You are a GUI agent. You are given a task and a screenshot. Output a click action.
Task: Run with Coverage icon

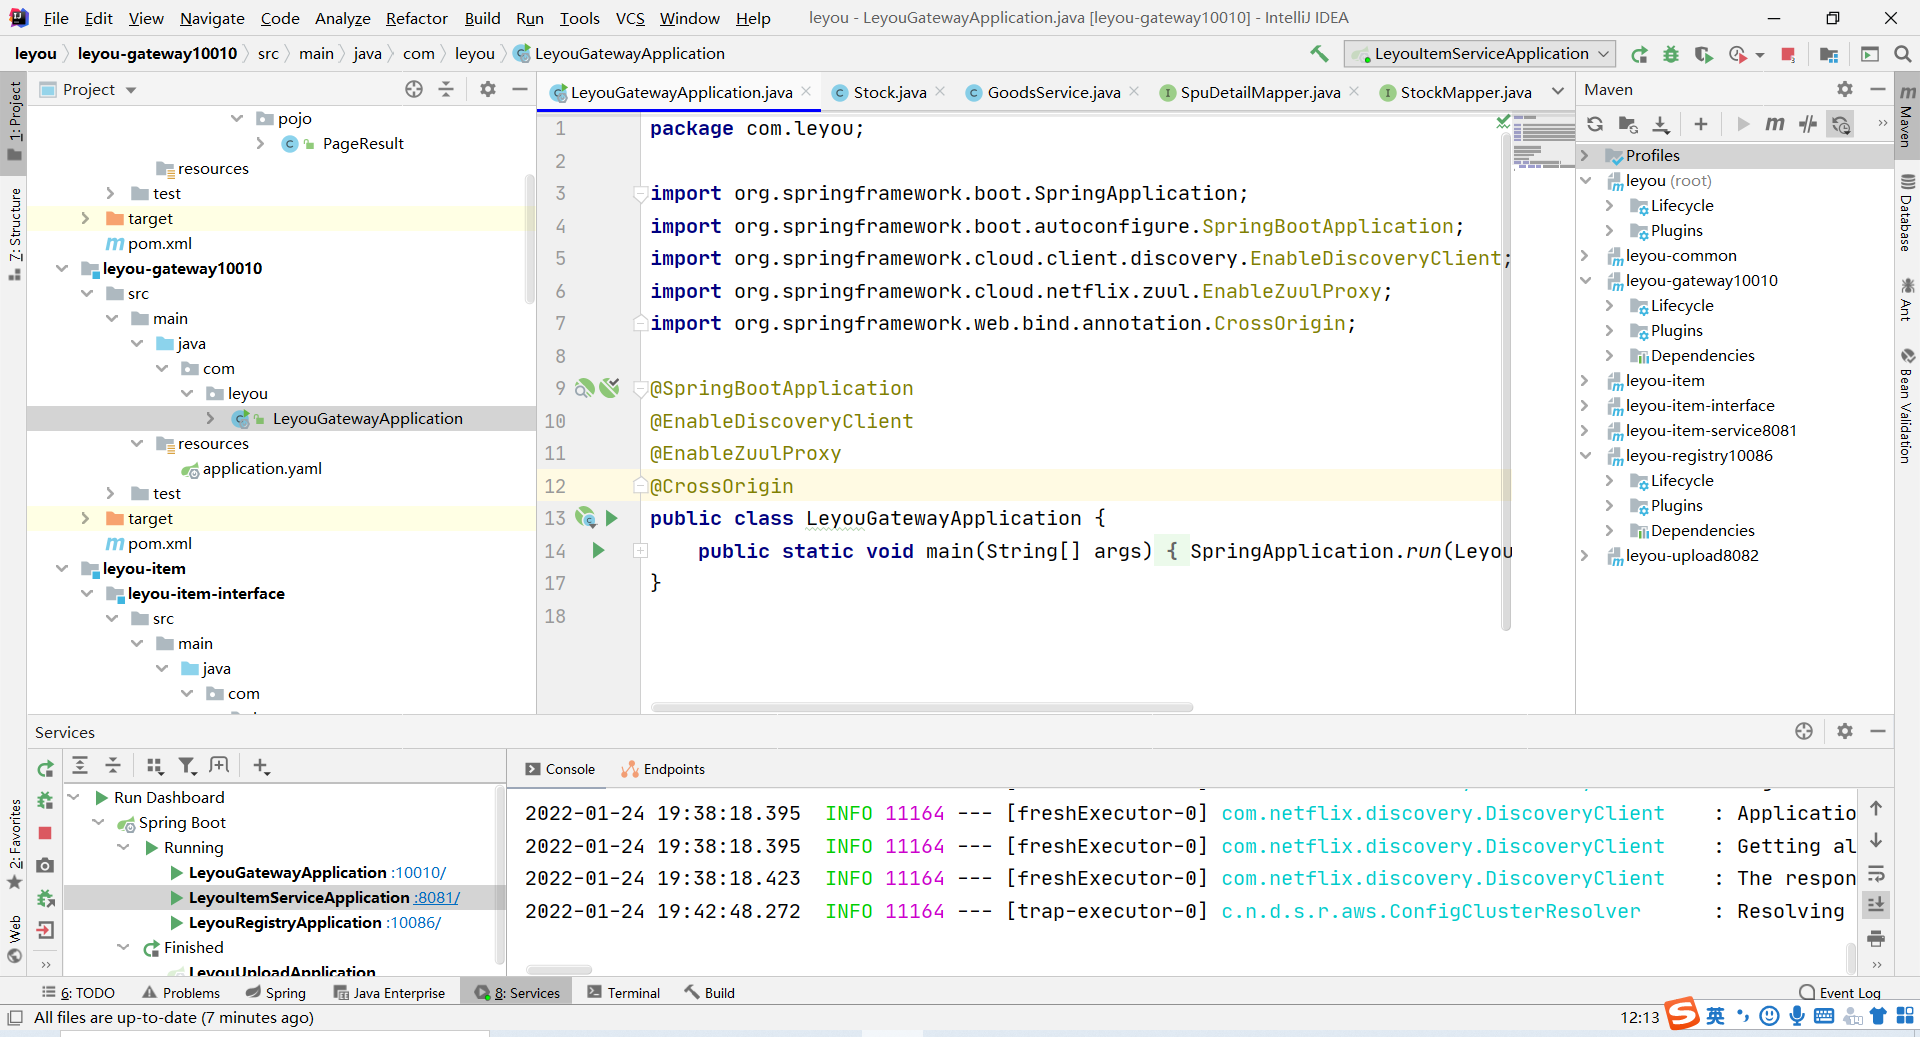click(1703, 54)
